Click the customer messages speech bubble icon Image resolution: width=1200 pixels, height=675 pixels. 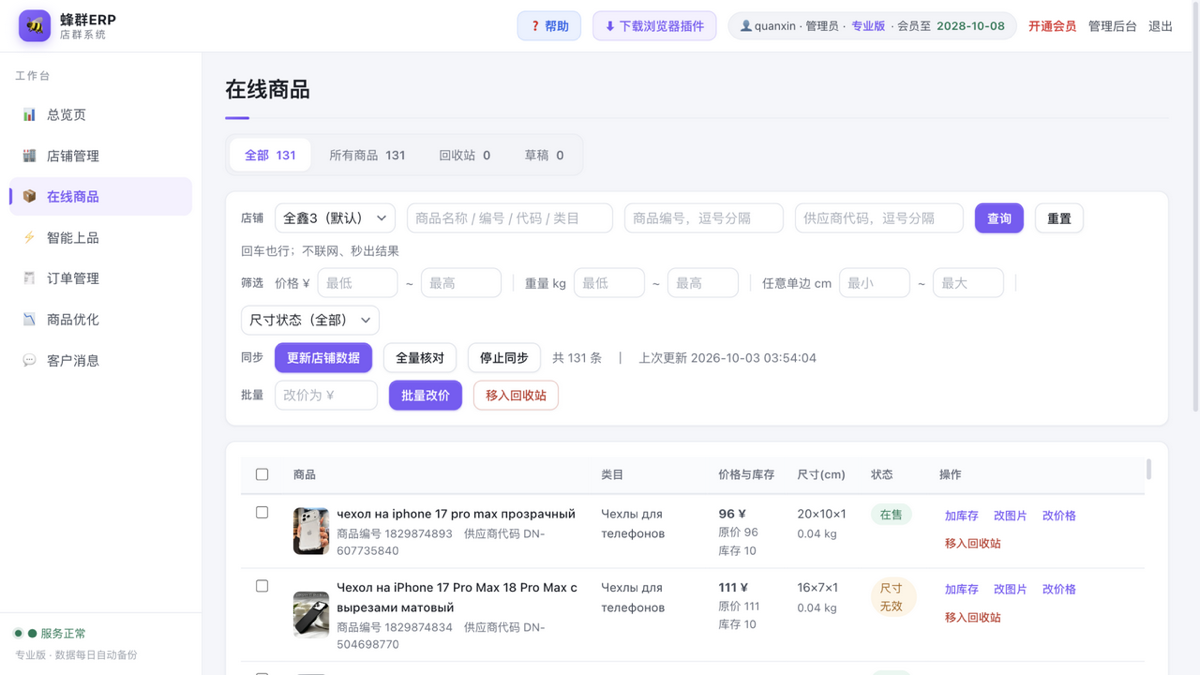pos(29,361)
